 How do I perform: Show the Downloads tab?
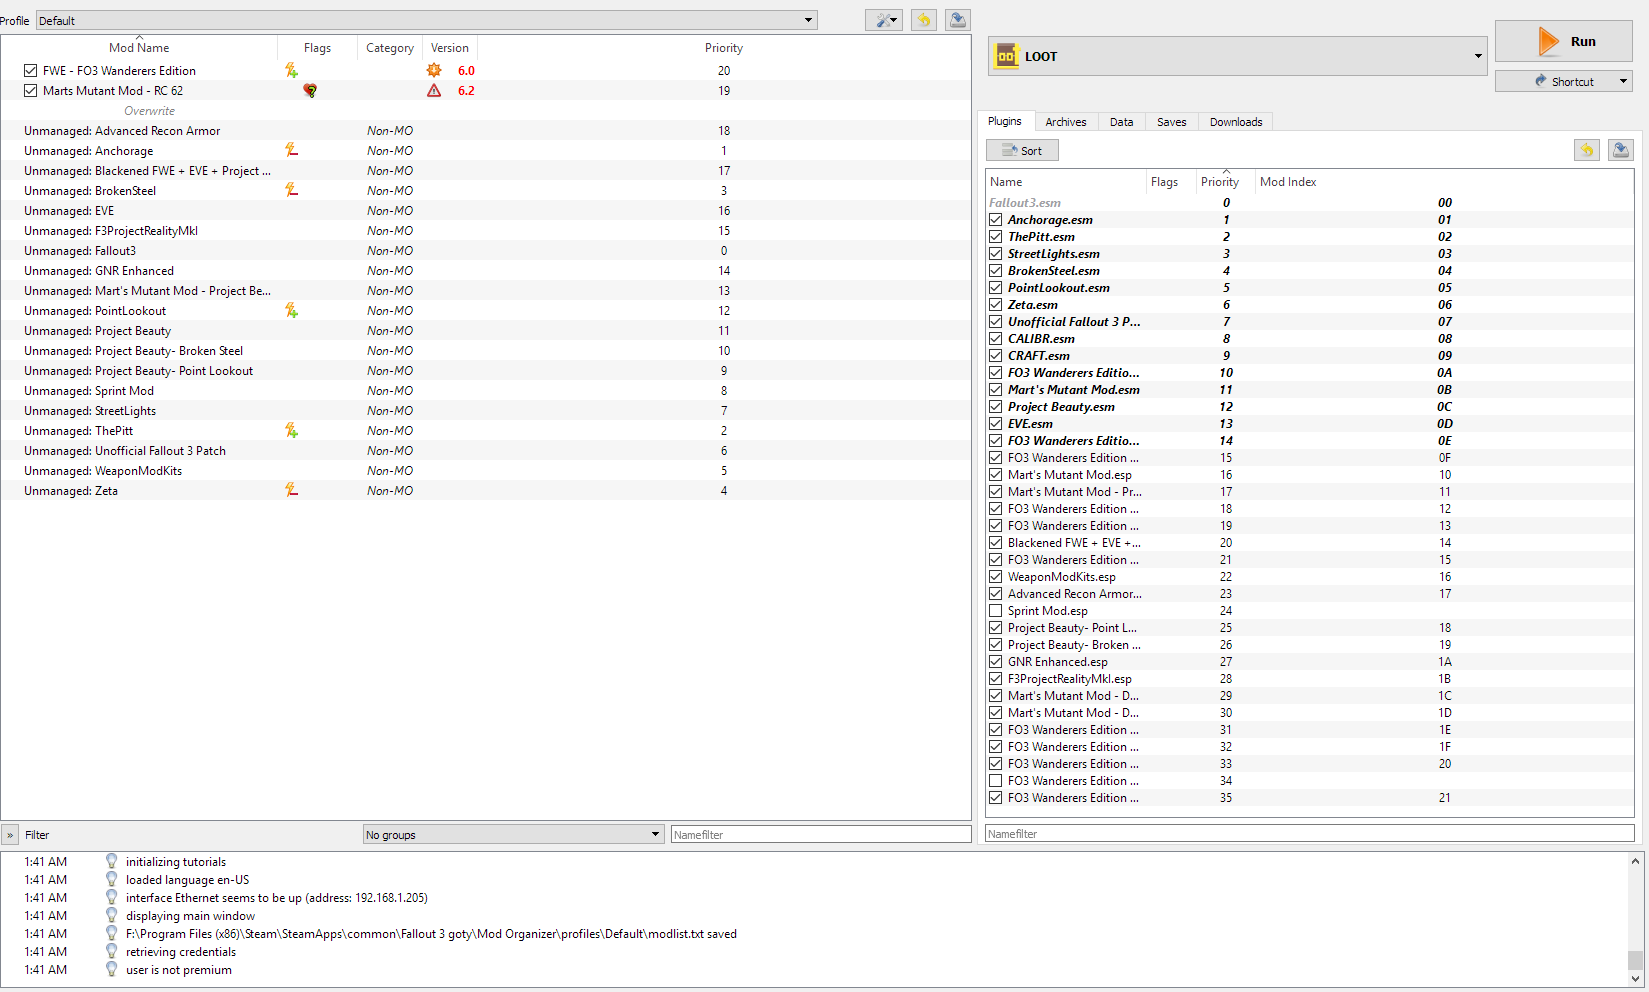point(1236,122)
